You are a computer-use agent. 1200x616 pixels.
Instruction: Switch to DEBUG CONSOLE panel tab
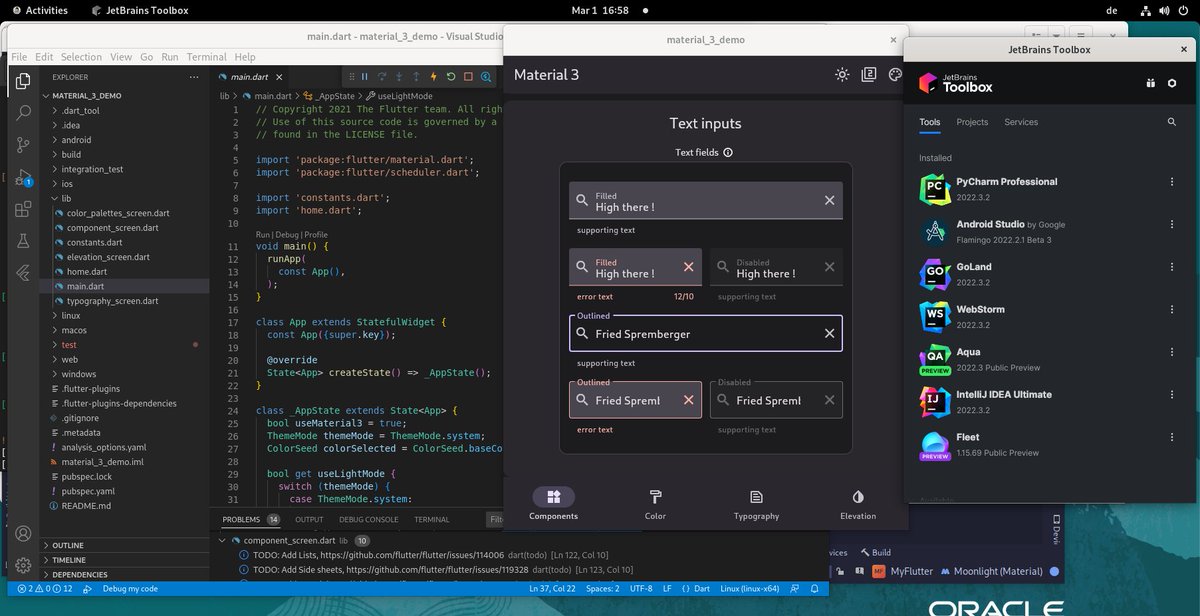368,520
